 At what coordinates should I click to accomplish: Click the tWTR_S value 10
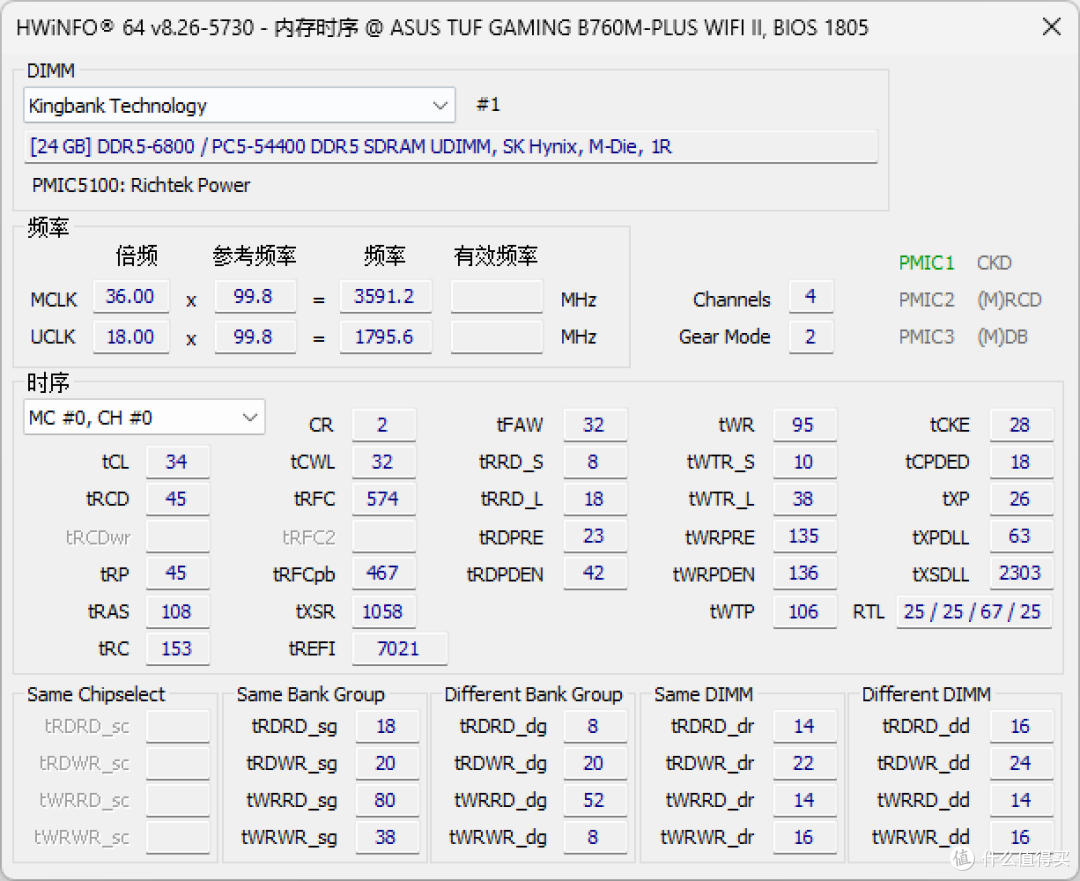(804, 462)
